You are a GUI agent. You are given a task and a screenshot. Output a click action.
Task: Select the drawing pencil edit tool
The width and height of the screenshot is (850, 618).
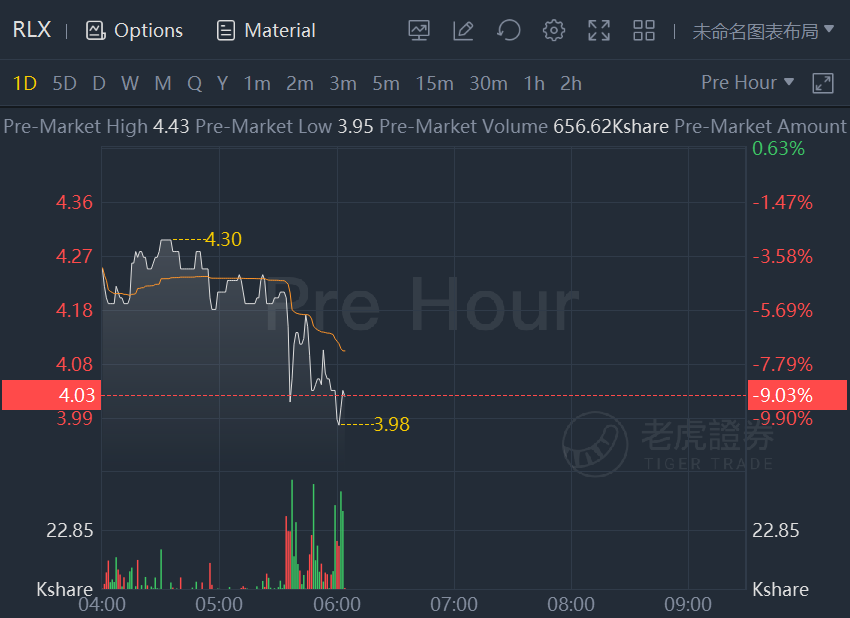point(463,30)
